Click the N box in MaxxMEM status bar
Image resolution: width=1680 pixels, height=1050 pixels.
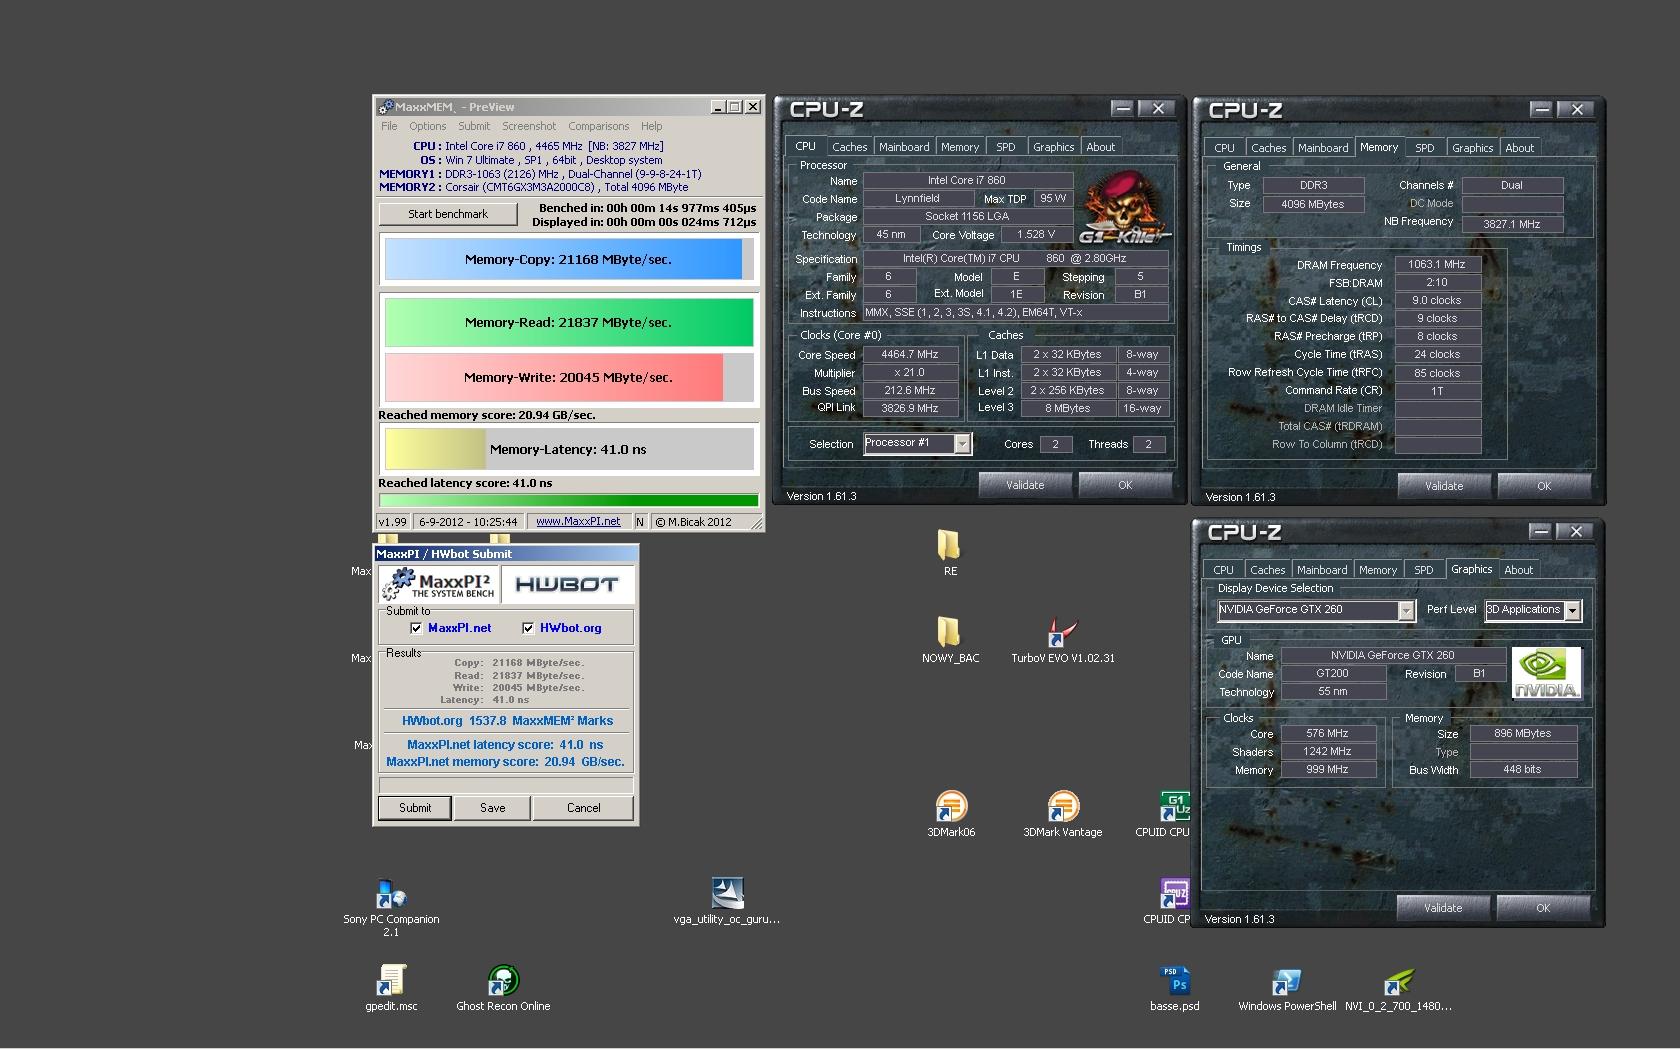(640, 521)
